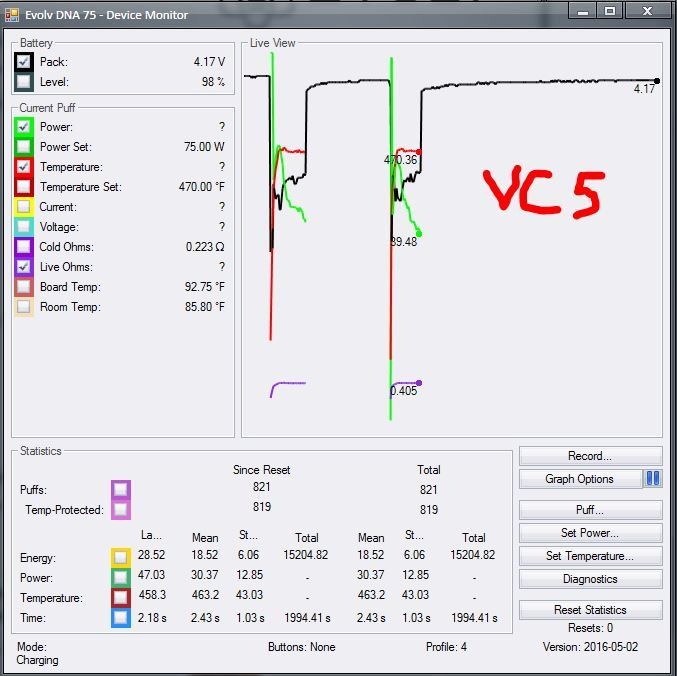This screenshot has height=676, width=677.
Task: Open the Graph Options menu
Action: 580,479
